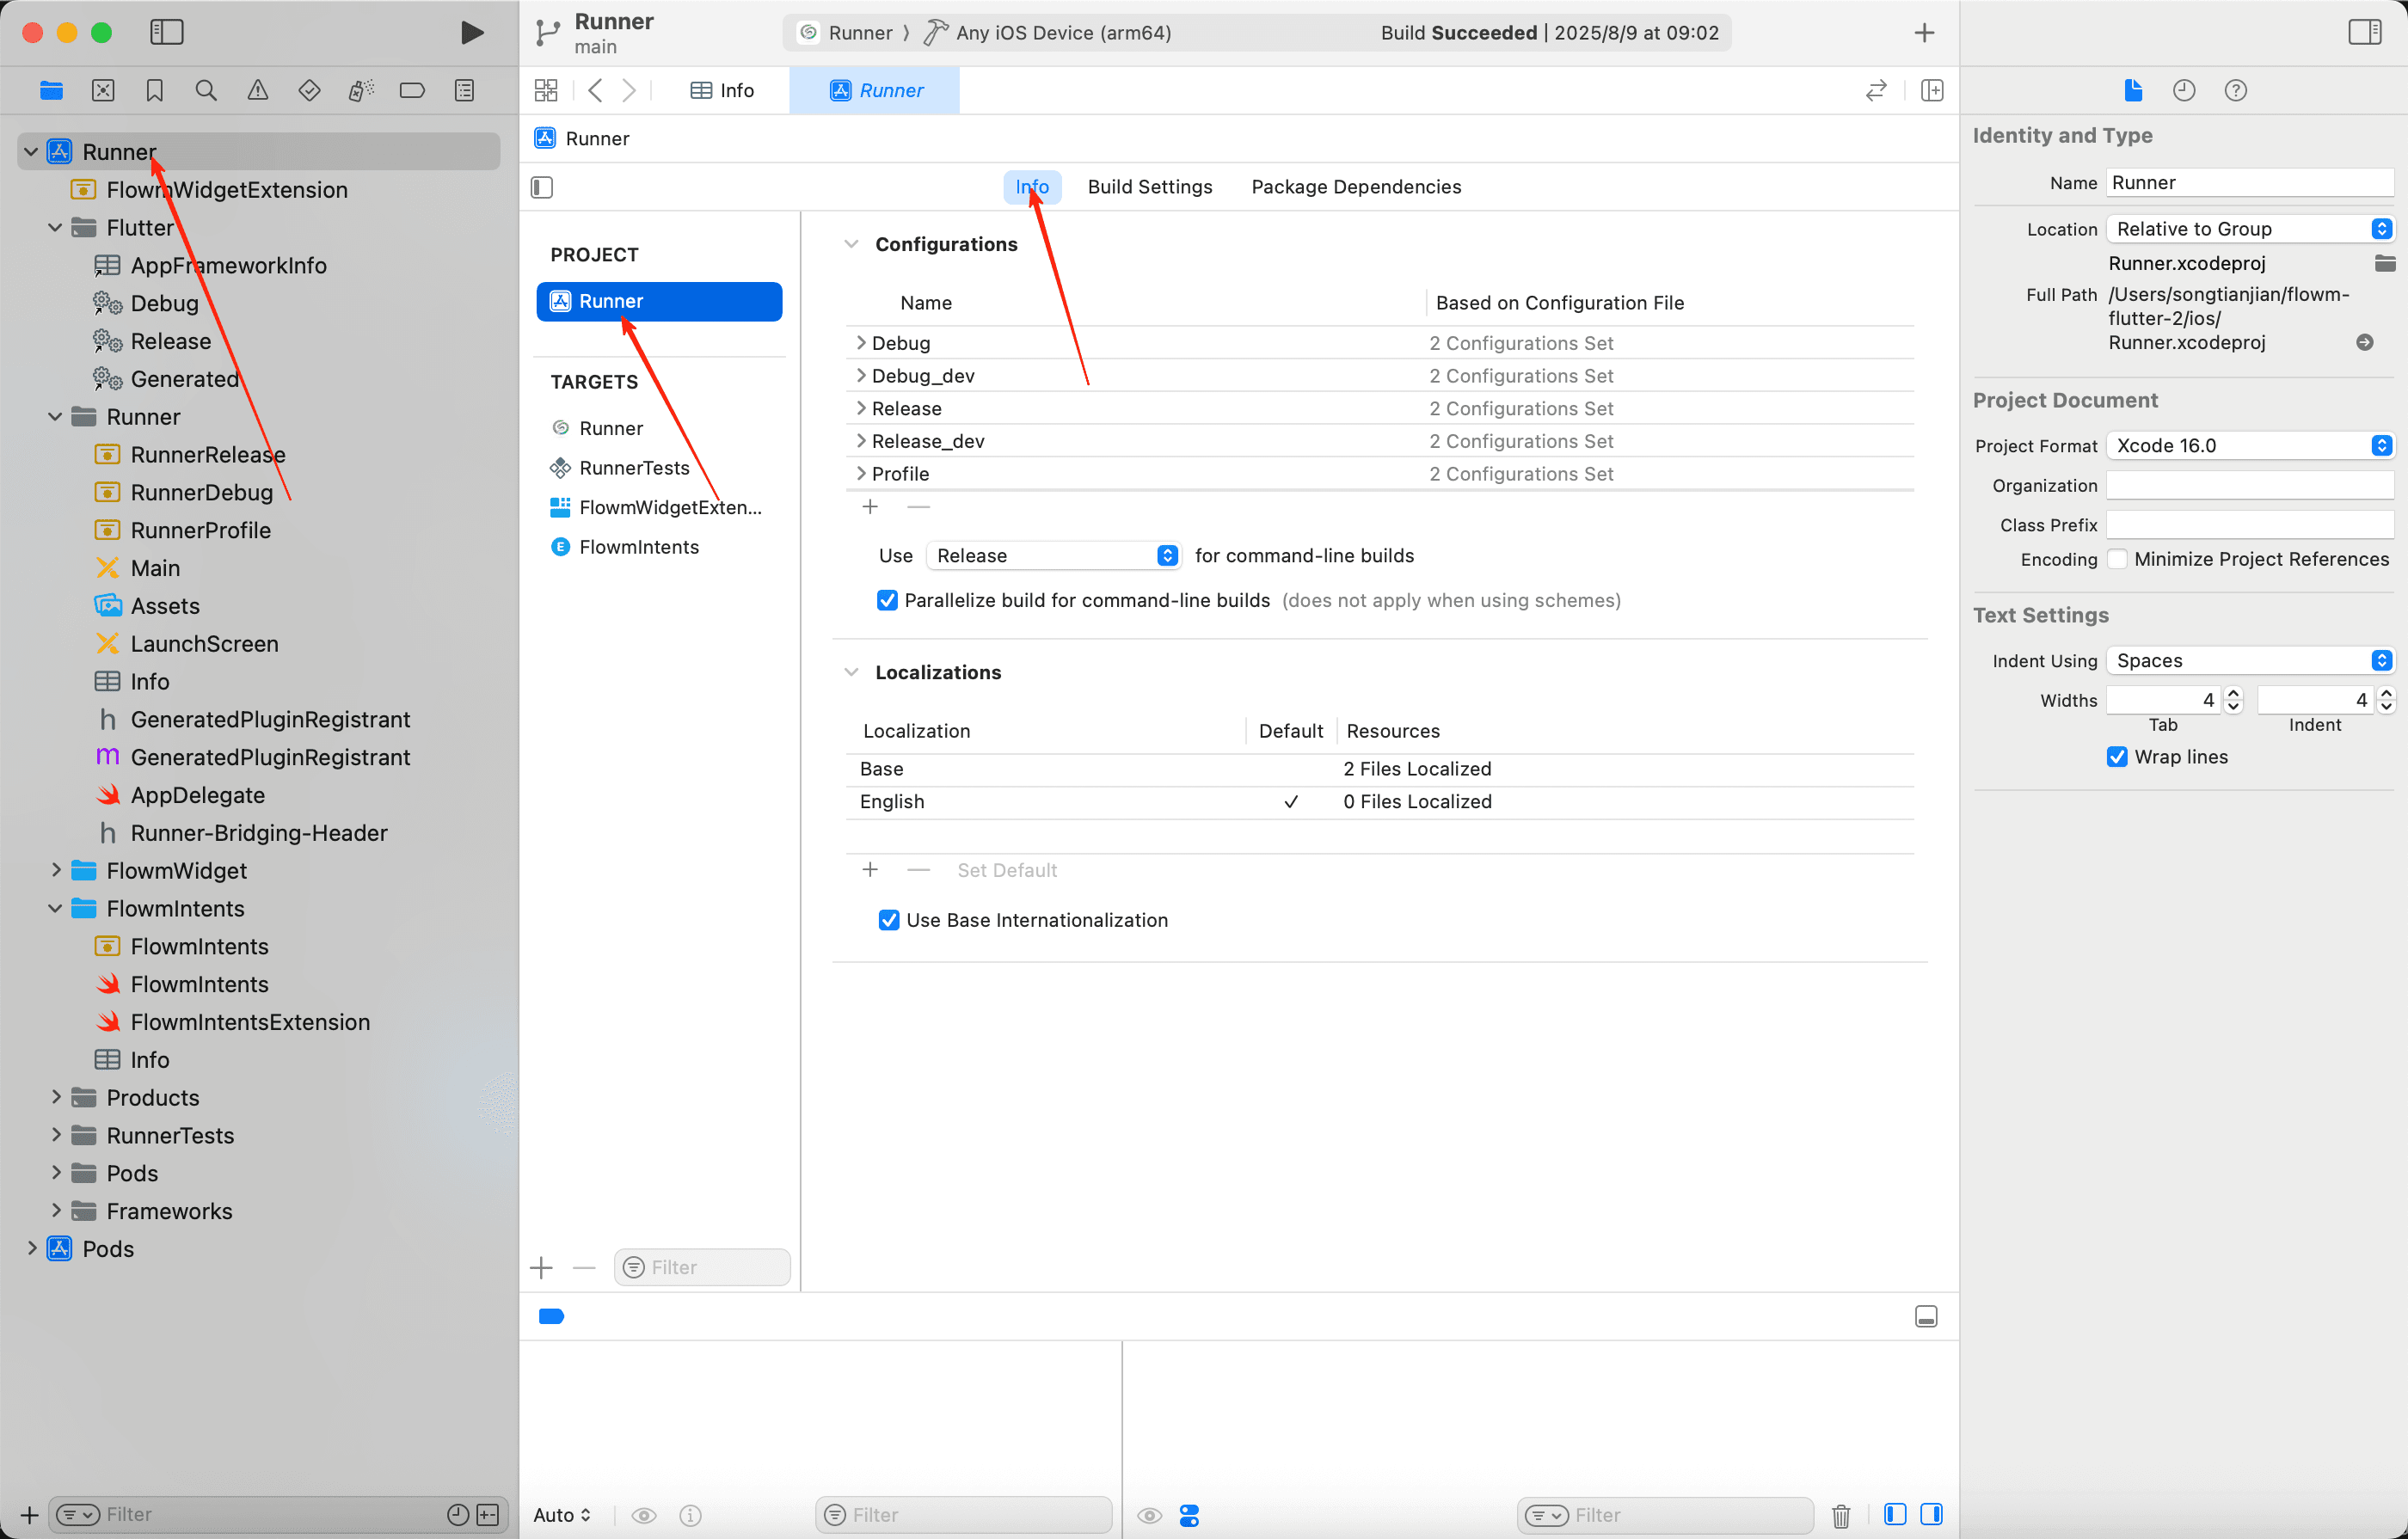Open the Quick Help inspector icon
Viewport: 2408px width, 1539px height.
coord(2235,90)
